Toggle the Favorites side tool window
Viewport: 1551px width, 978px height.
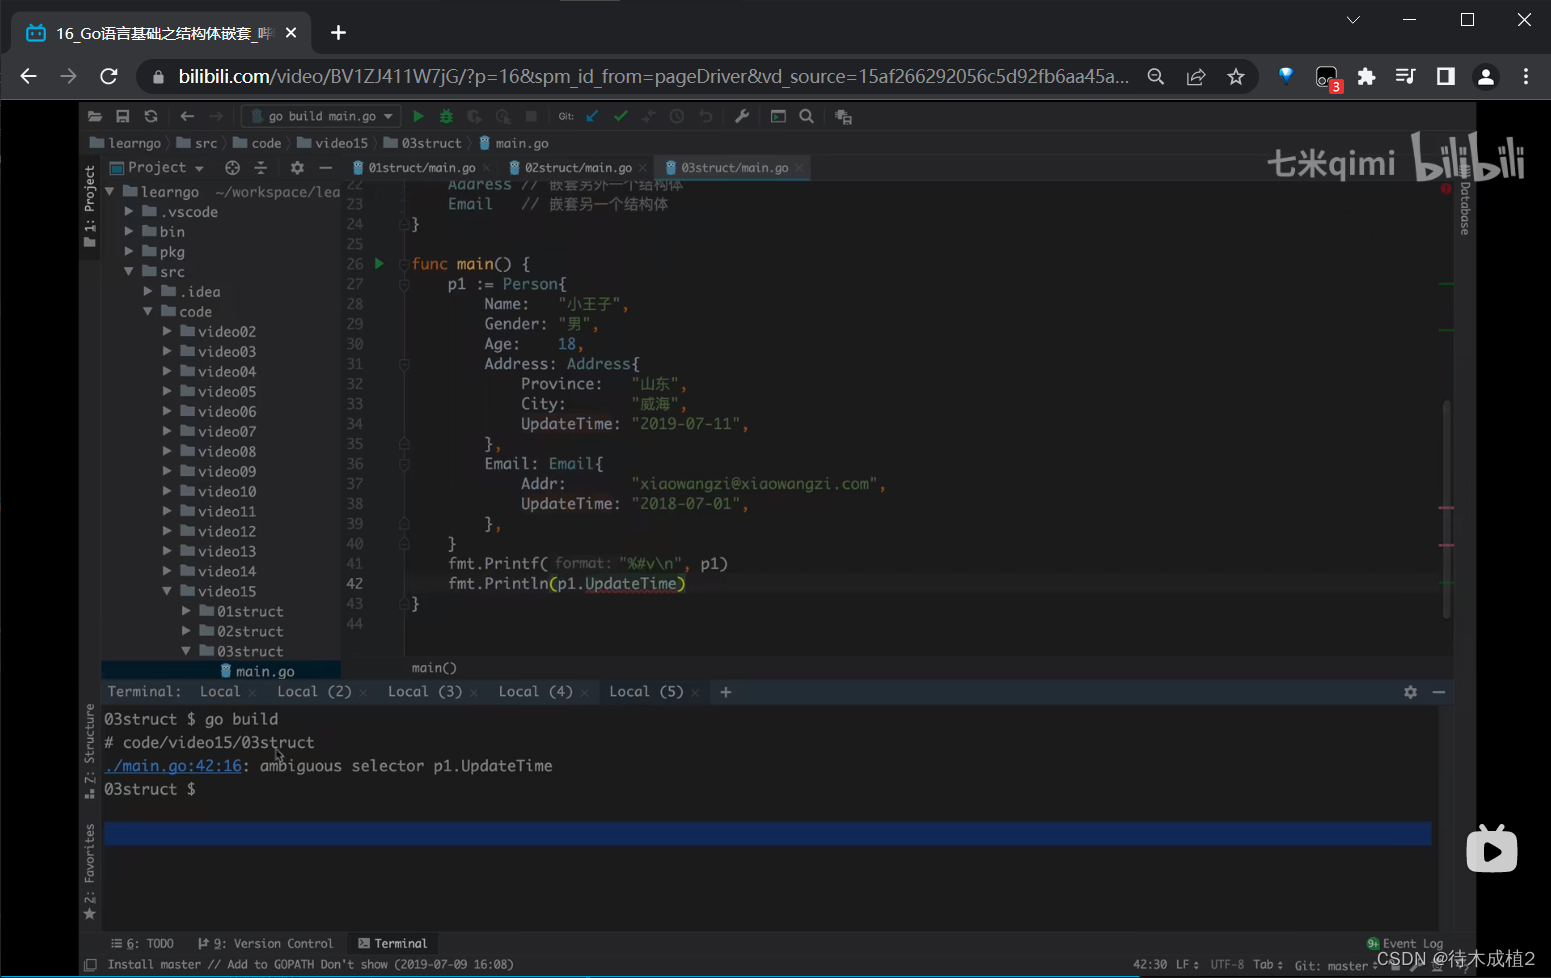coord(90,871)
